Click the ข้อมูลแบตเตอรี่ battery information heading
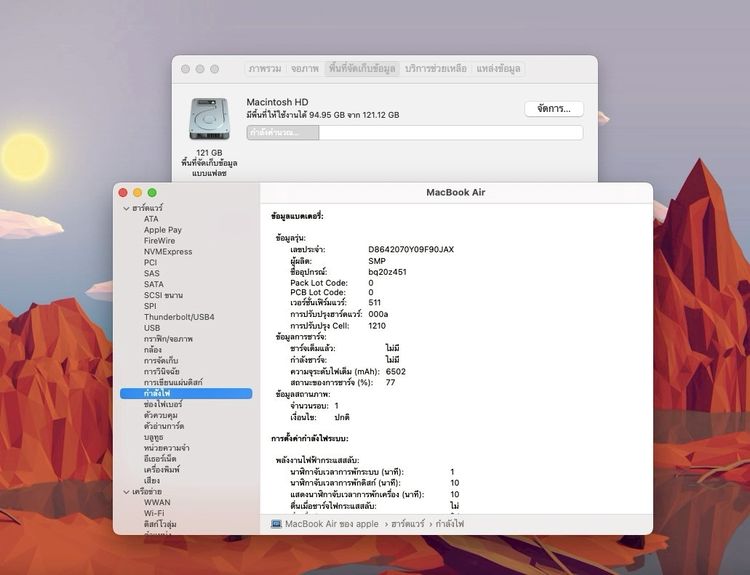 pos(297,216)
